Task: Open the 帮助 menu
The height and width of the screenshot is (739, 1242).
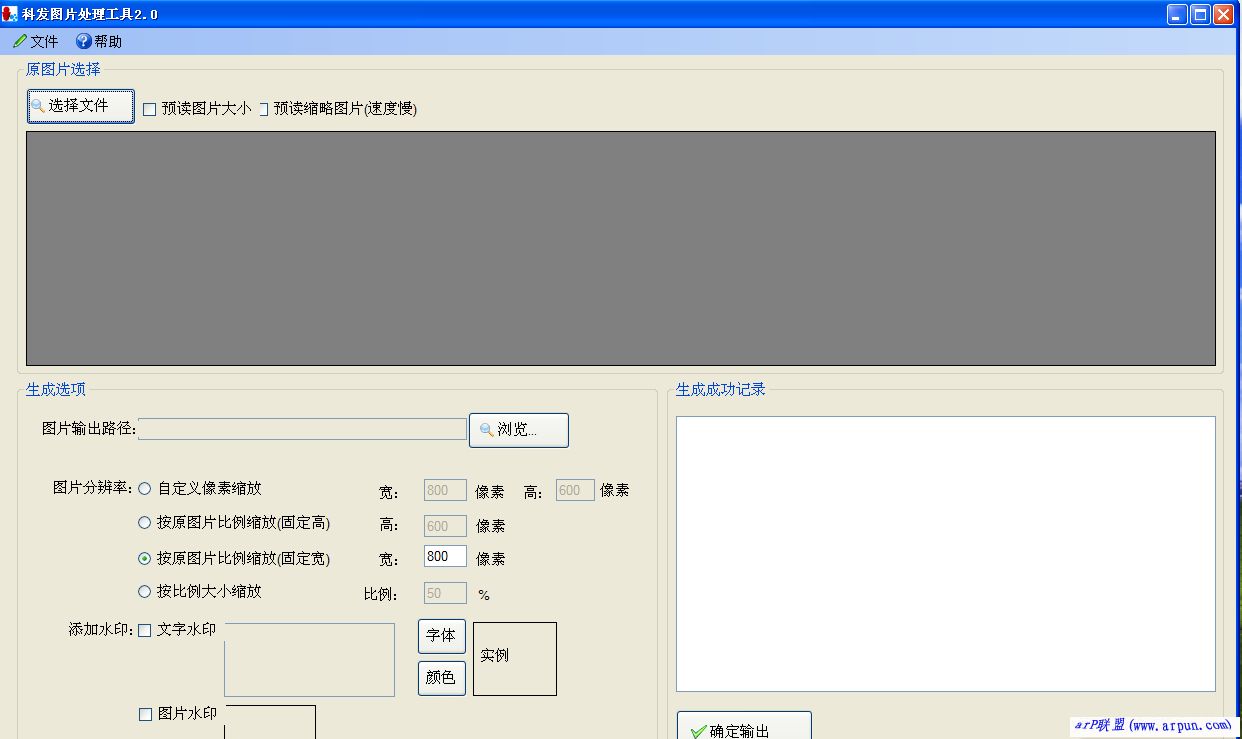Action: (104, 42)
